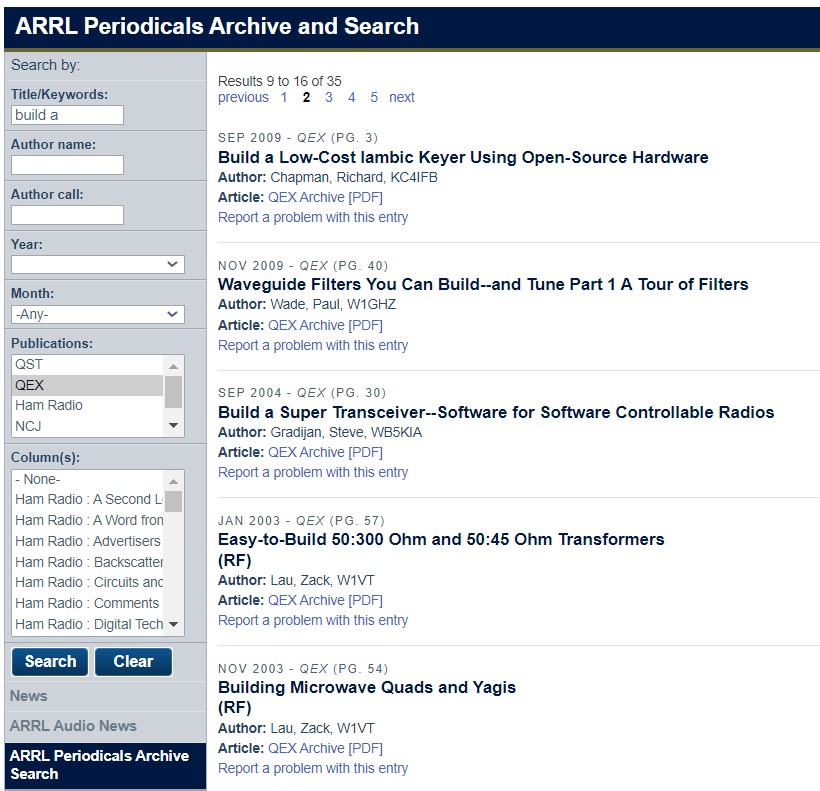
Task: Click the down arrow on the Columns list scrollbar
Action: pyautogui.click(x=174, y=624)
